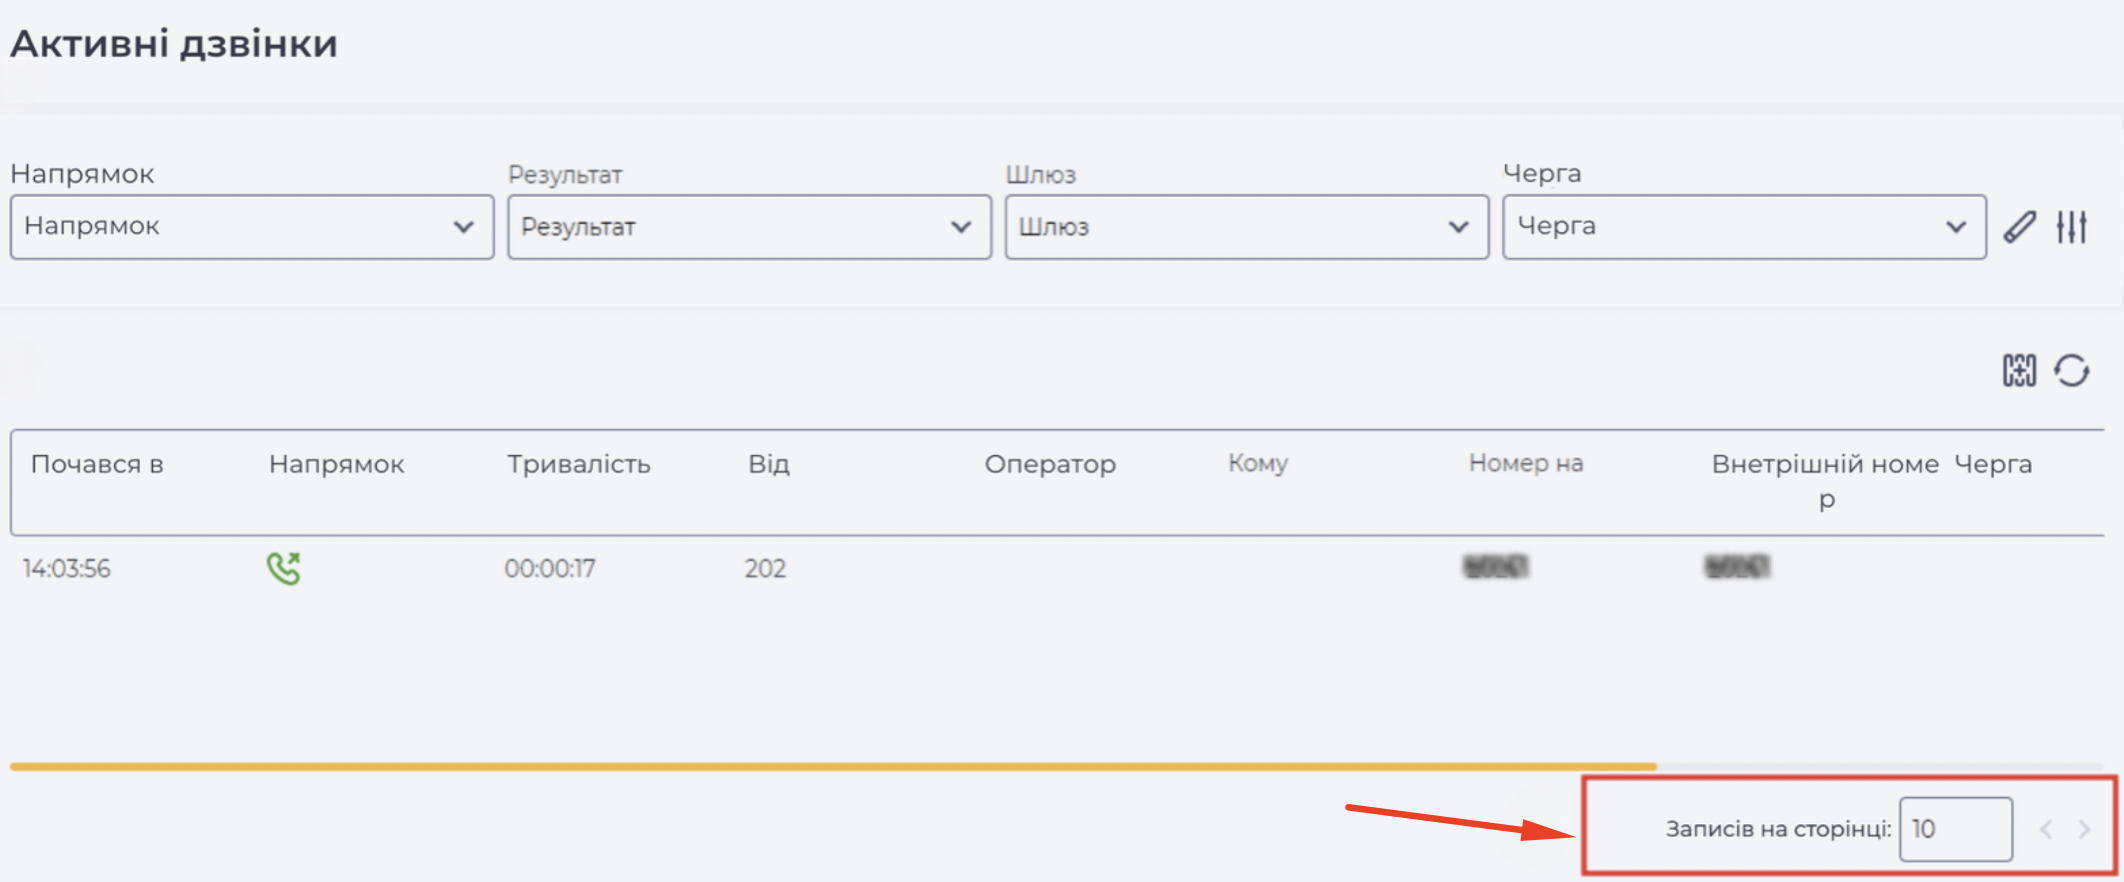Go to the previous page arrow
This screenshot has height=882, width=2124.
click(2046, 829)
